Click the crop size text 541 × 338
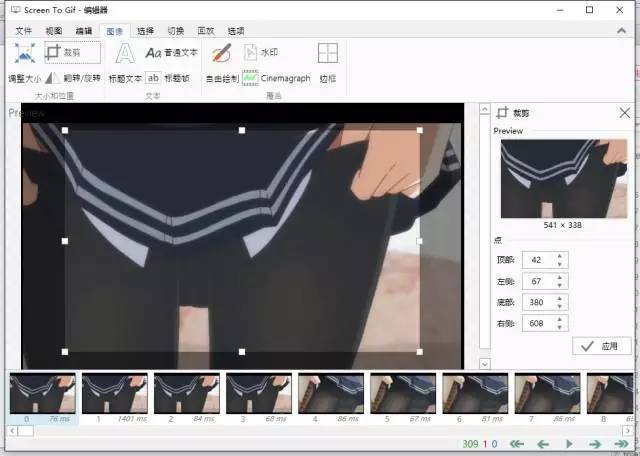Image resolution: width=640 pixels, height=456 pixels. 562,225
